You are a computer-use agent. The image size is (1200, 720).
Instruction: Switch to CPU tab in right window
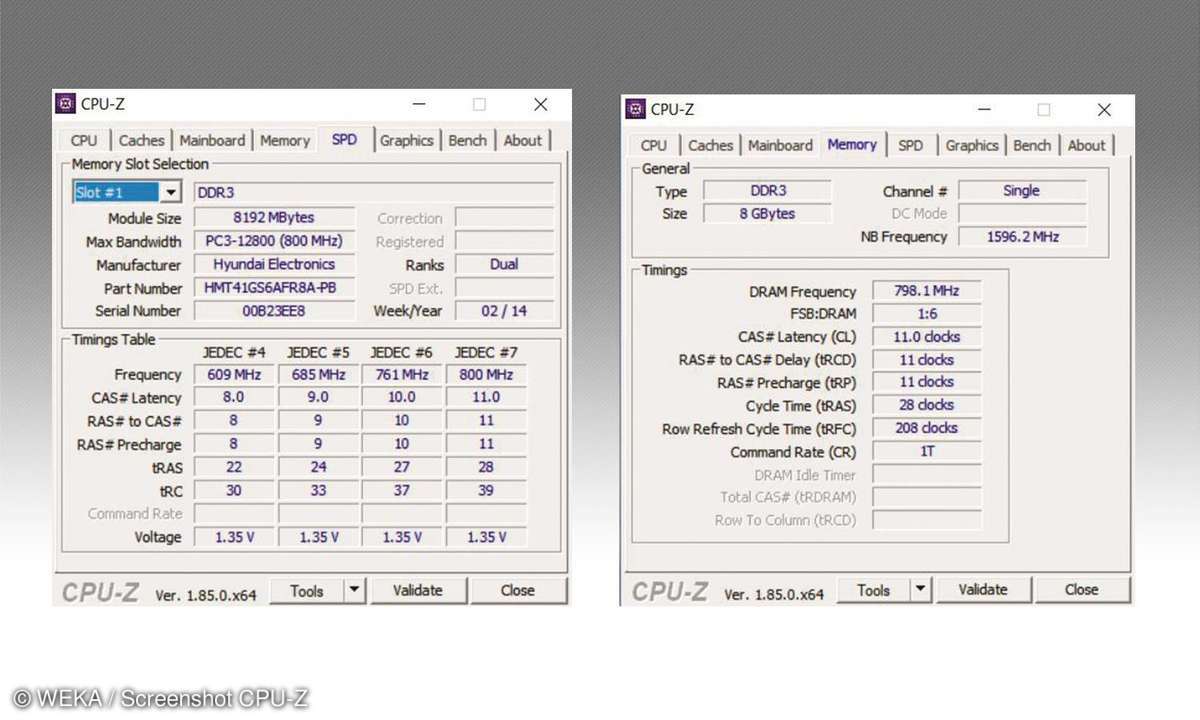654,146
